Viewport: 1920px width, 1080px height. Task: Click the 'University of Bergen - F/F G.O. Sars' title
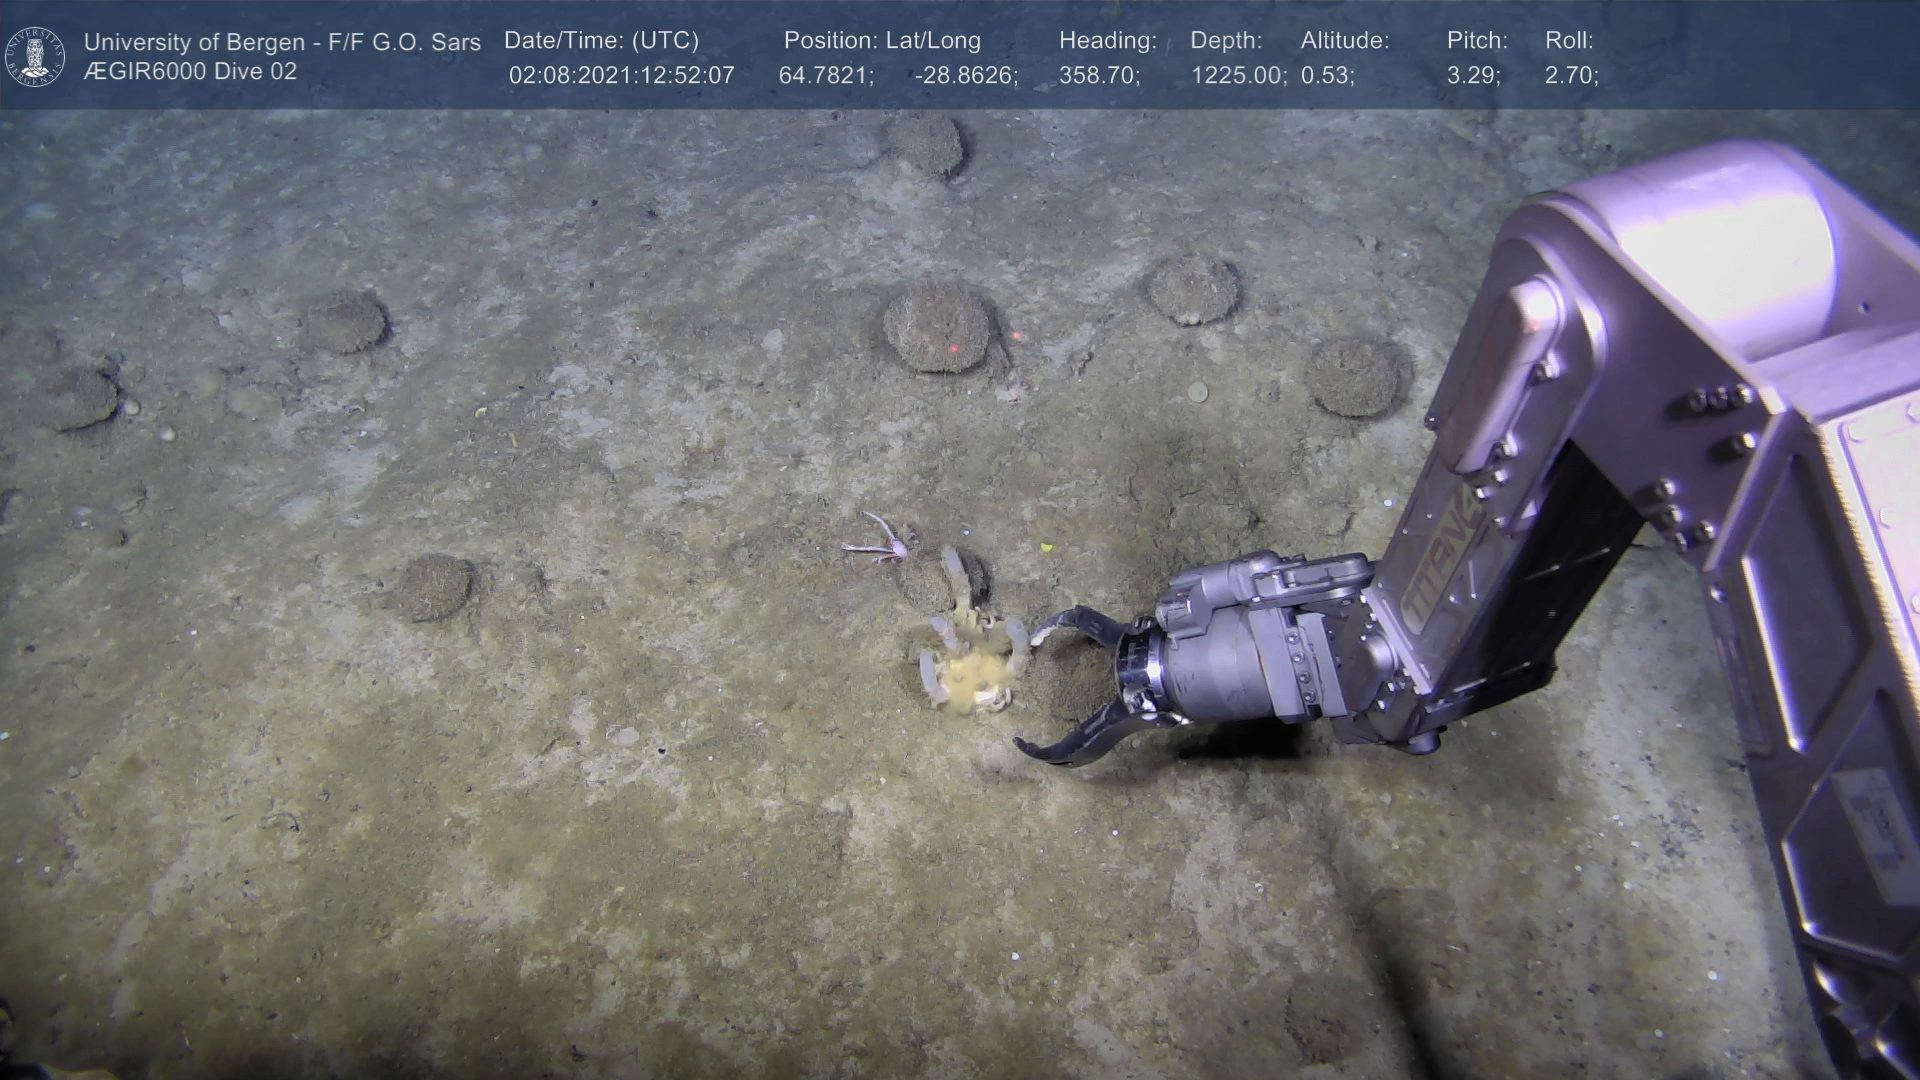point(282,42)
